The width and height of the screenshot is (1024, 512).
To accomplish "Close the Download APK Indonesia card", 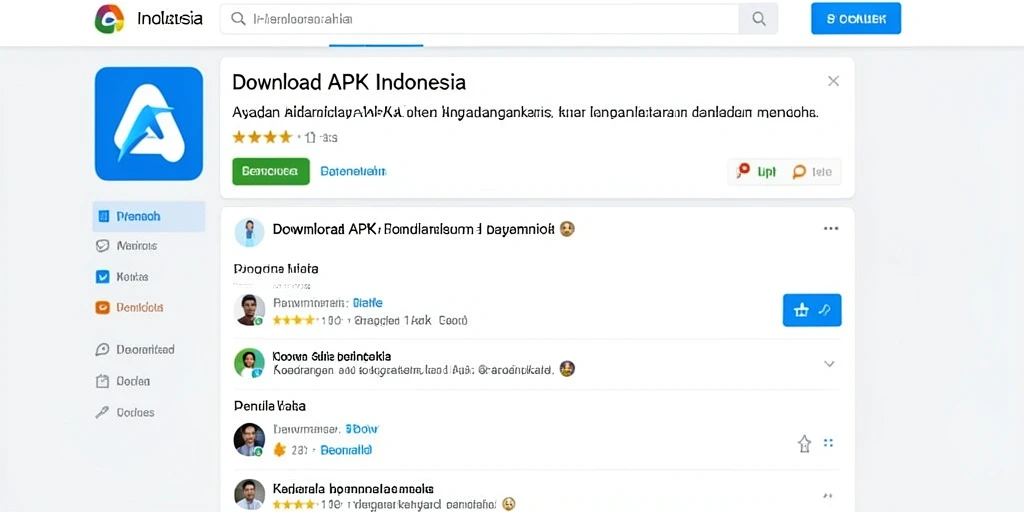I will pyautogui.click(x=833, y=81).
